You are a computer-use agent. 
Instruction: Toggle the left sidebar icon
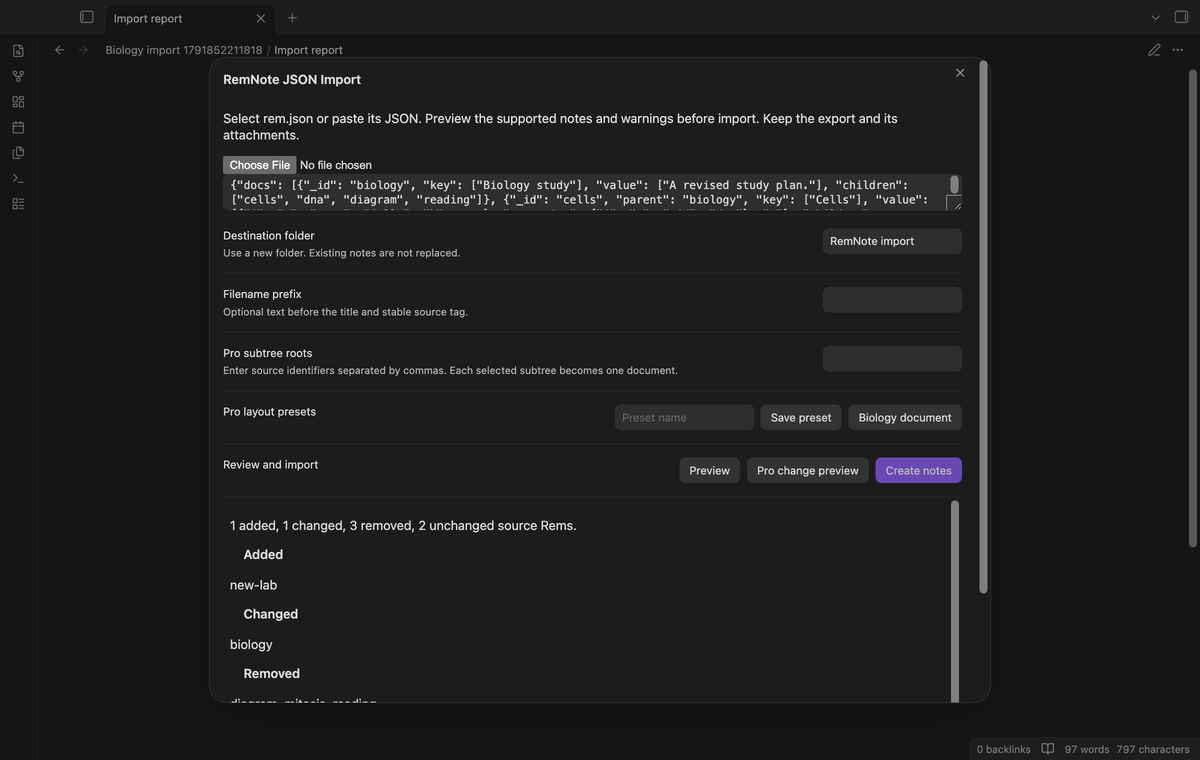(x=86, y=17)
